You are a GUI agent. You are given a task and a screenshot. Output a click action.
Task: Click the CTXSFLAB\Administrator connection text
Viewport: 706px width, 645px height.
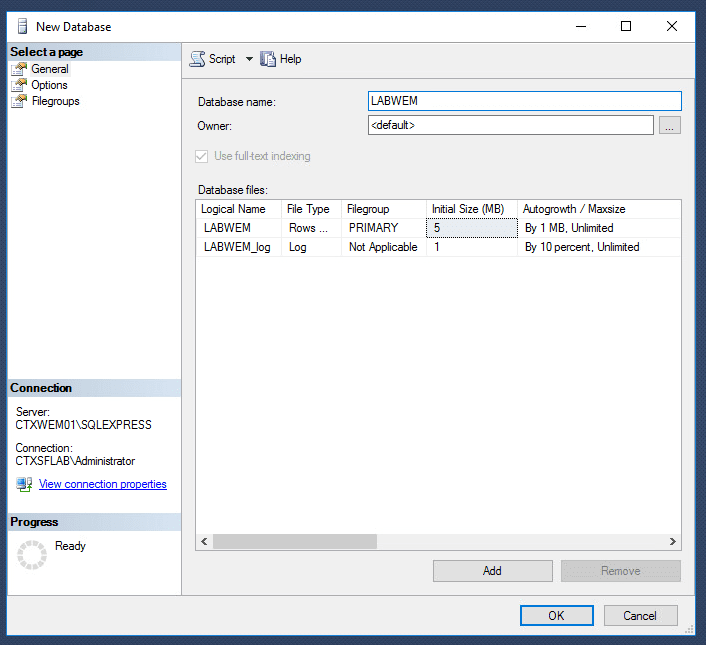point(75,461)
